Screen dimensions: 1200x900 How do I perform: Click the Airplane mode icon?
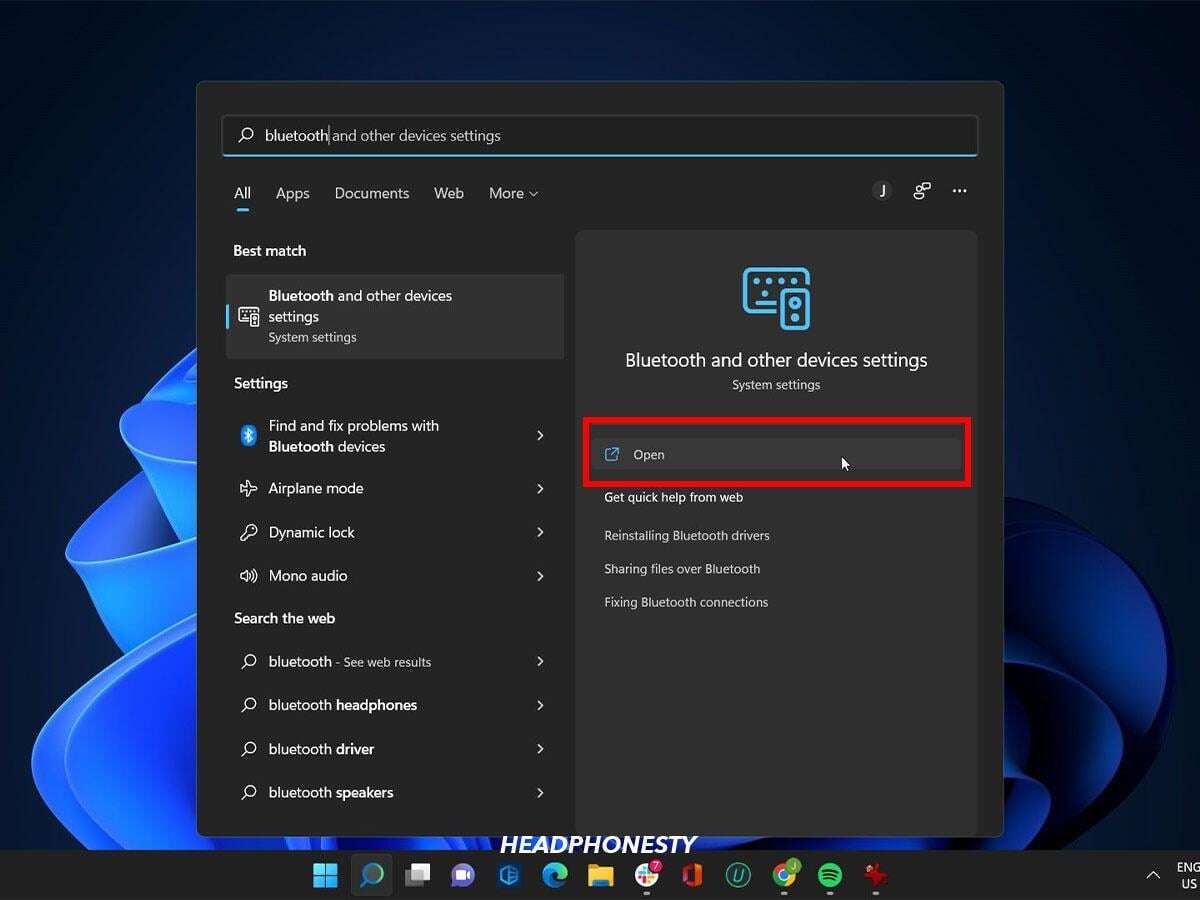(x=248, y=488)
